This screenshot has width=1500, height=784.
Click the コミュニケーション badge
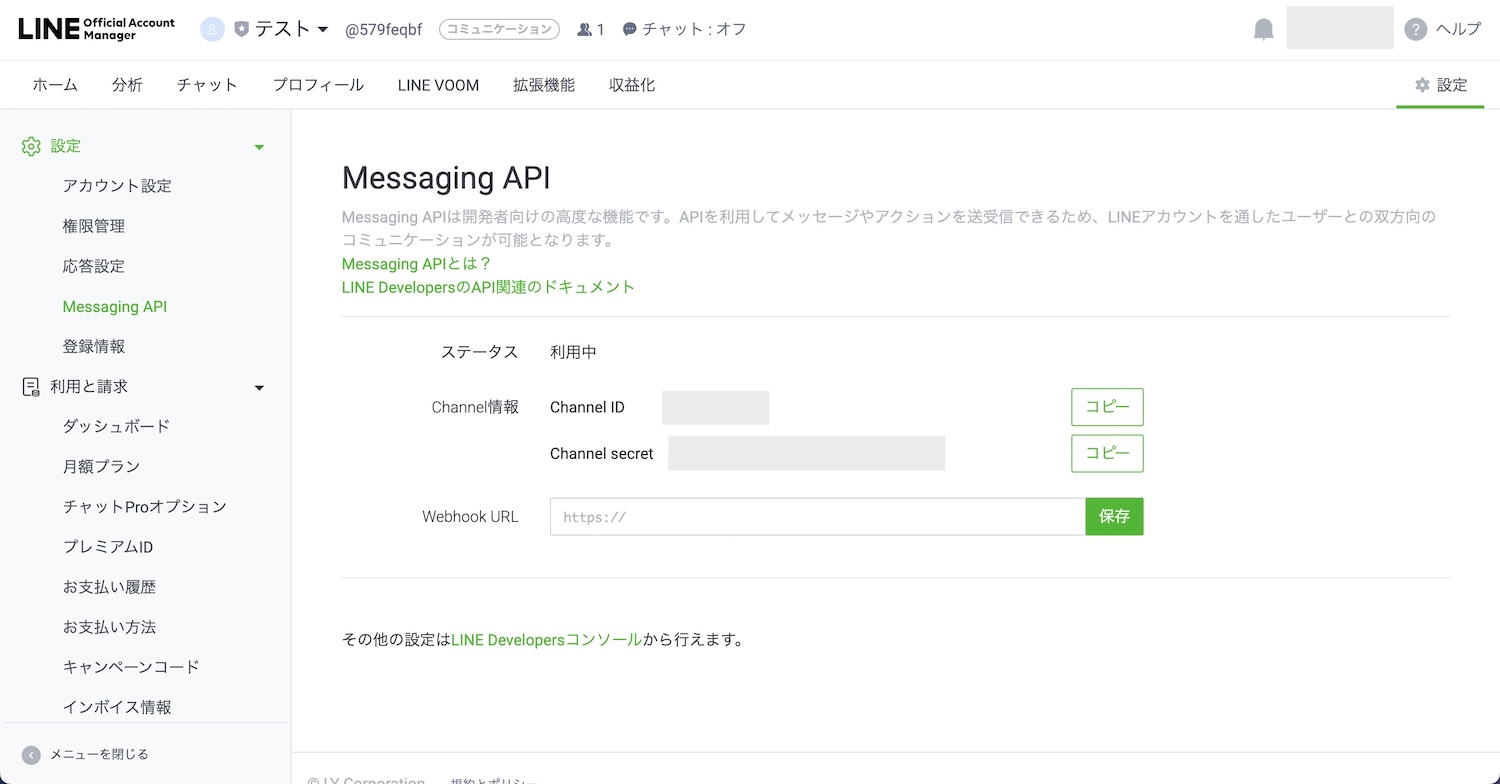click(x=499, y=29)
